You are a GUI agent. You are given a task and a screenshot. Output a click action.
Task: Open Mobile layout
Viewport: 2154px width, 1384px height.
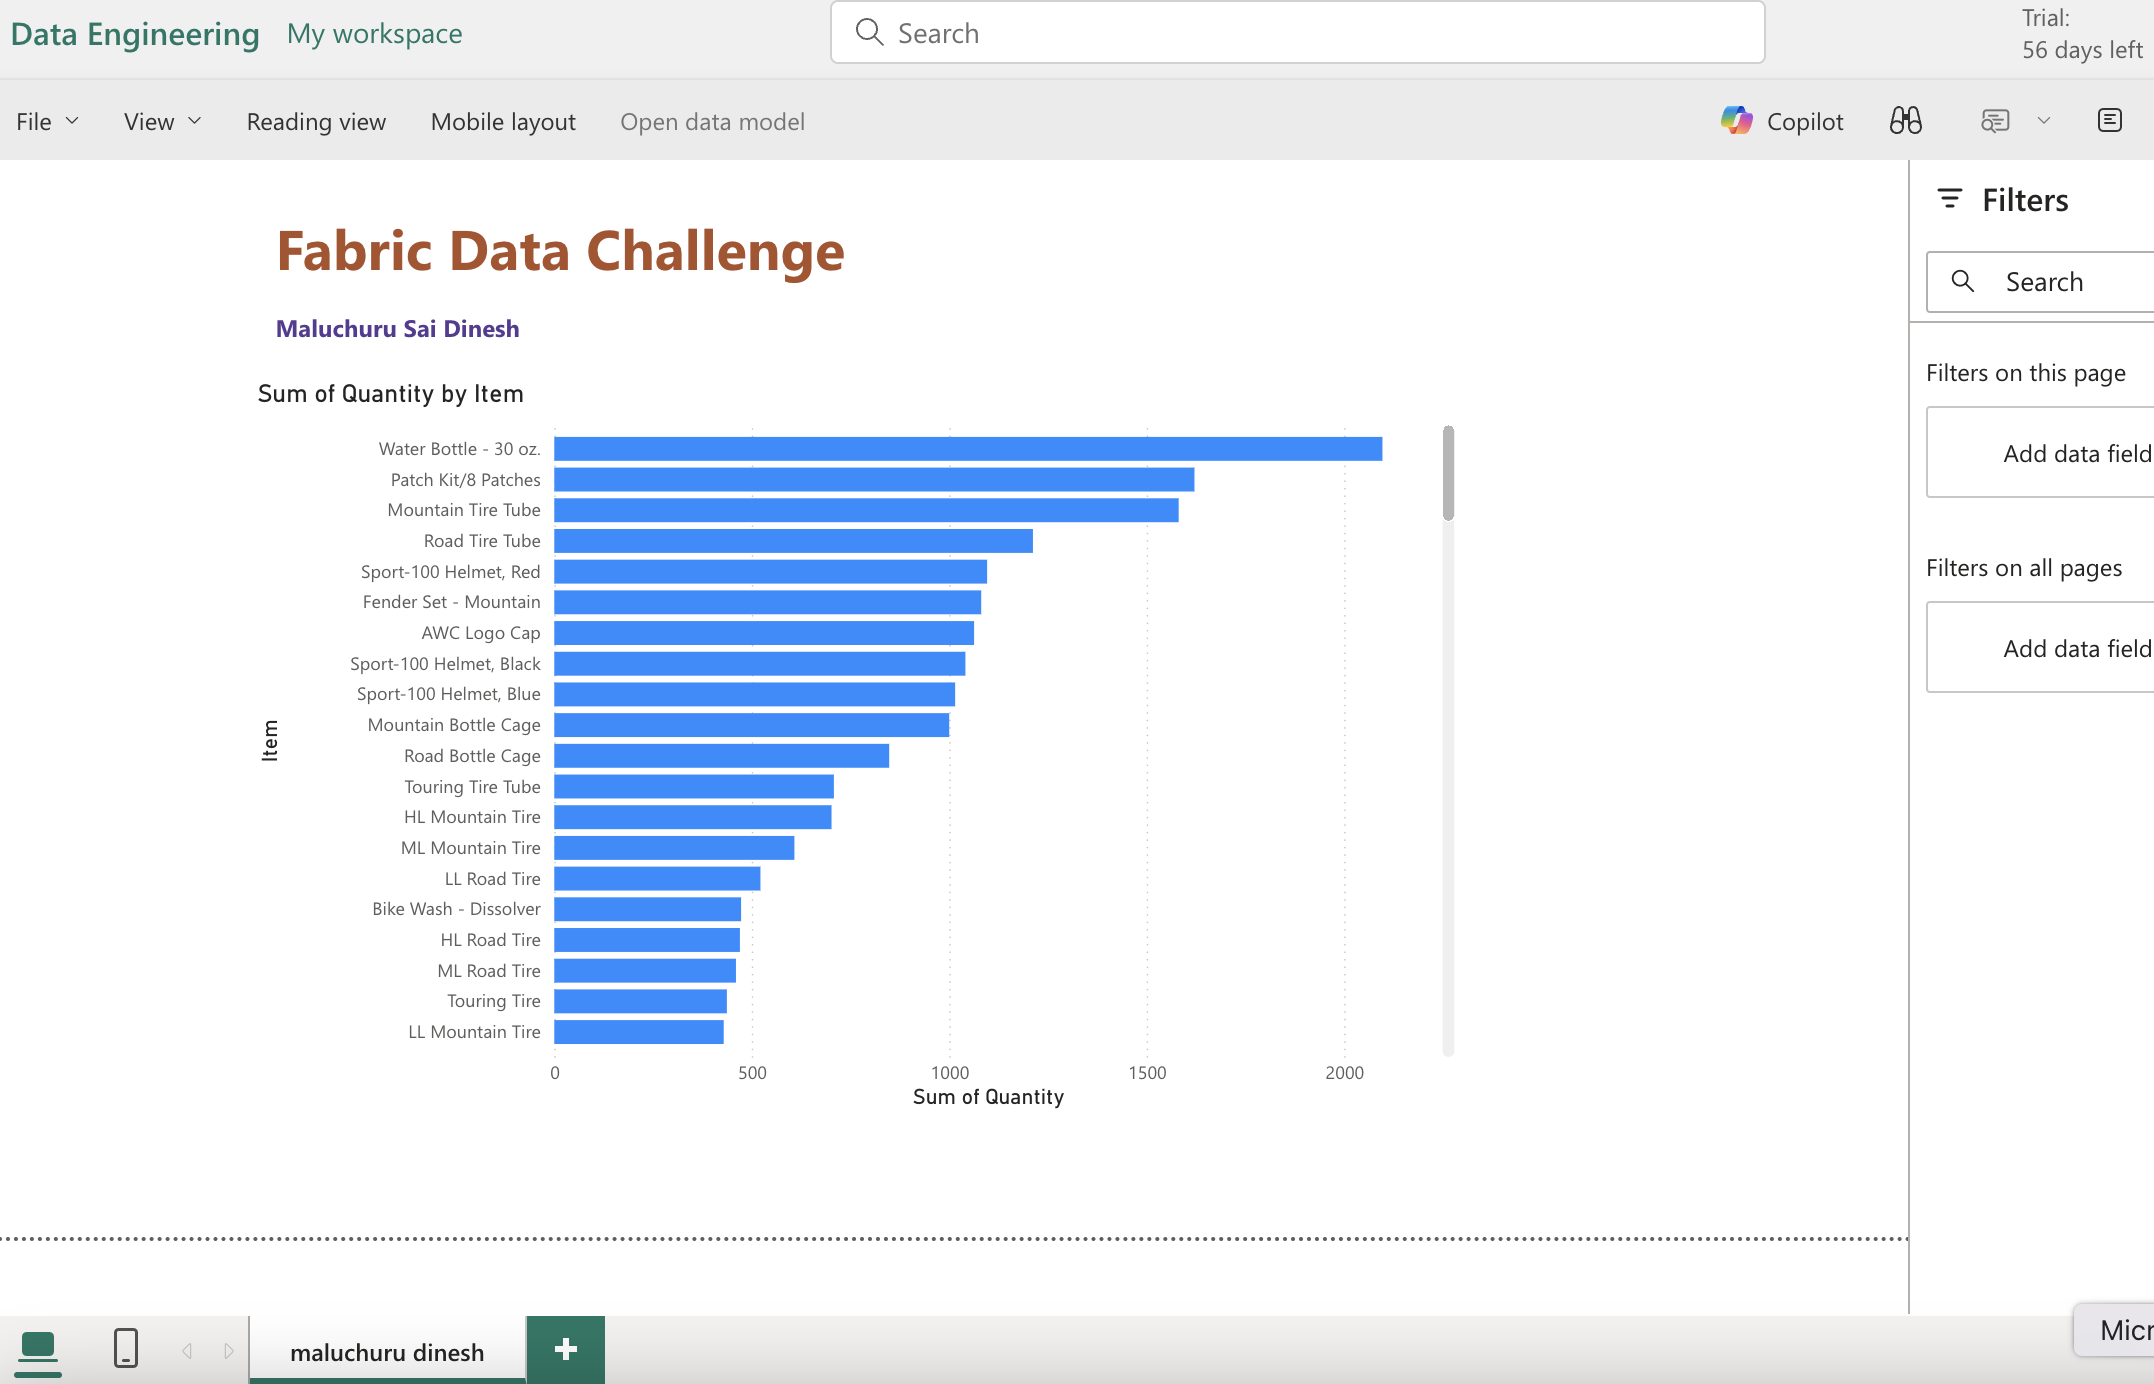click(x=503, y=121)
